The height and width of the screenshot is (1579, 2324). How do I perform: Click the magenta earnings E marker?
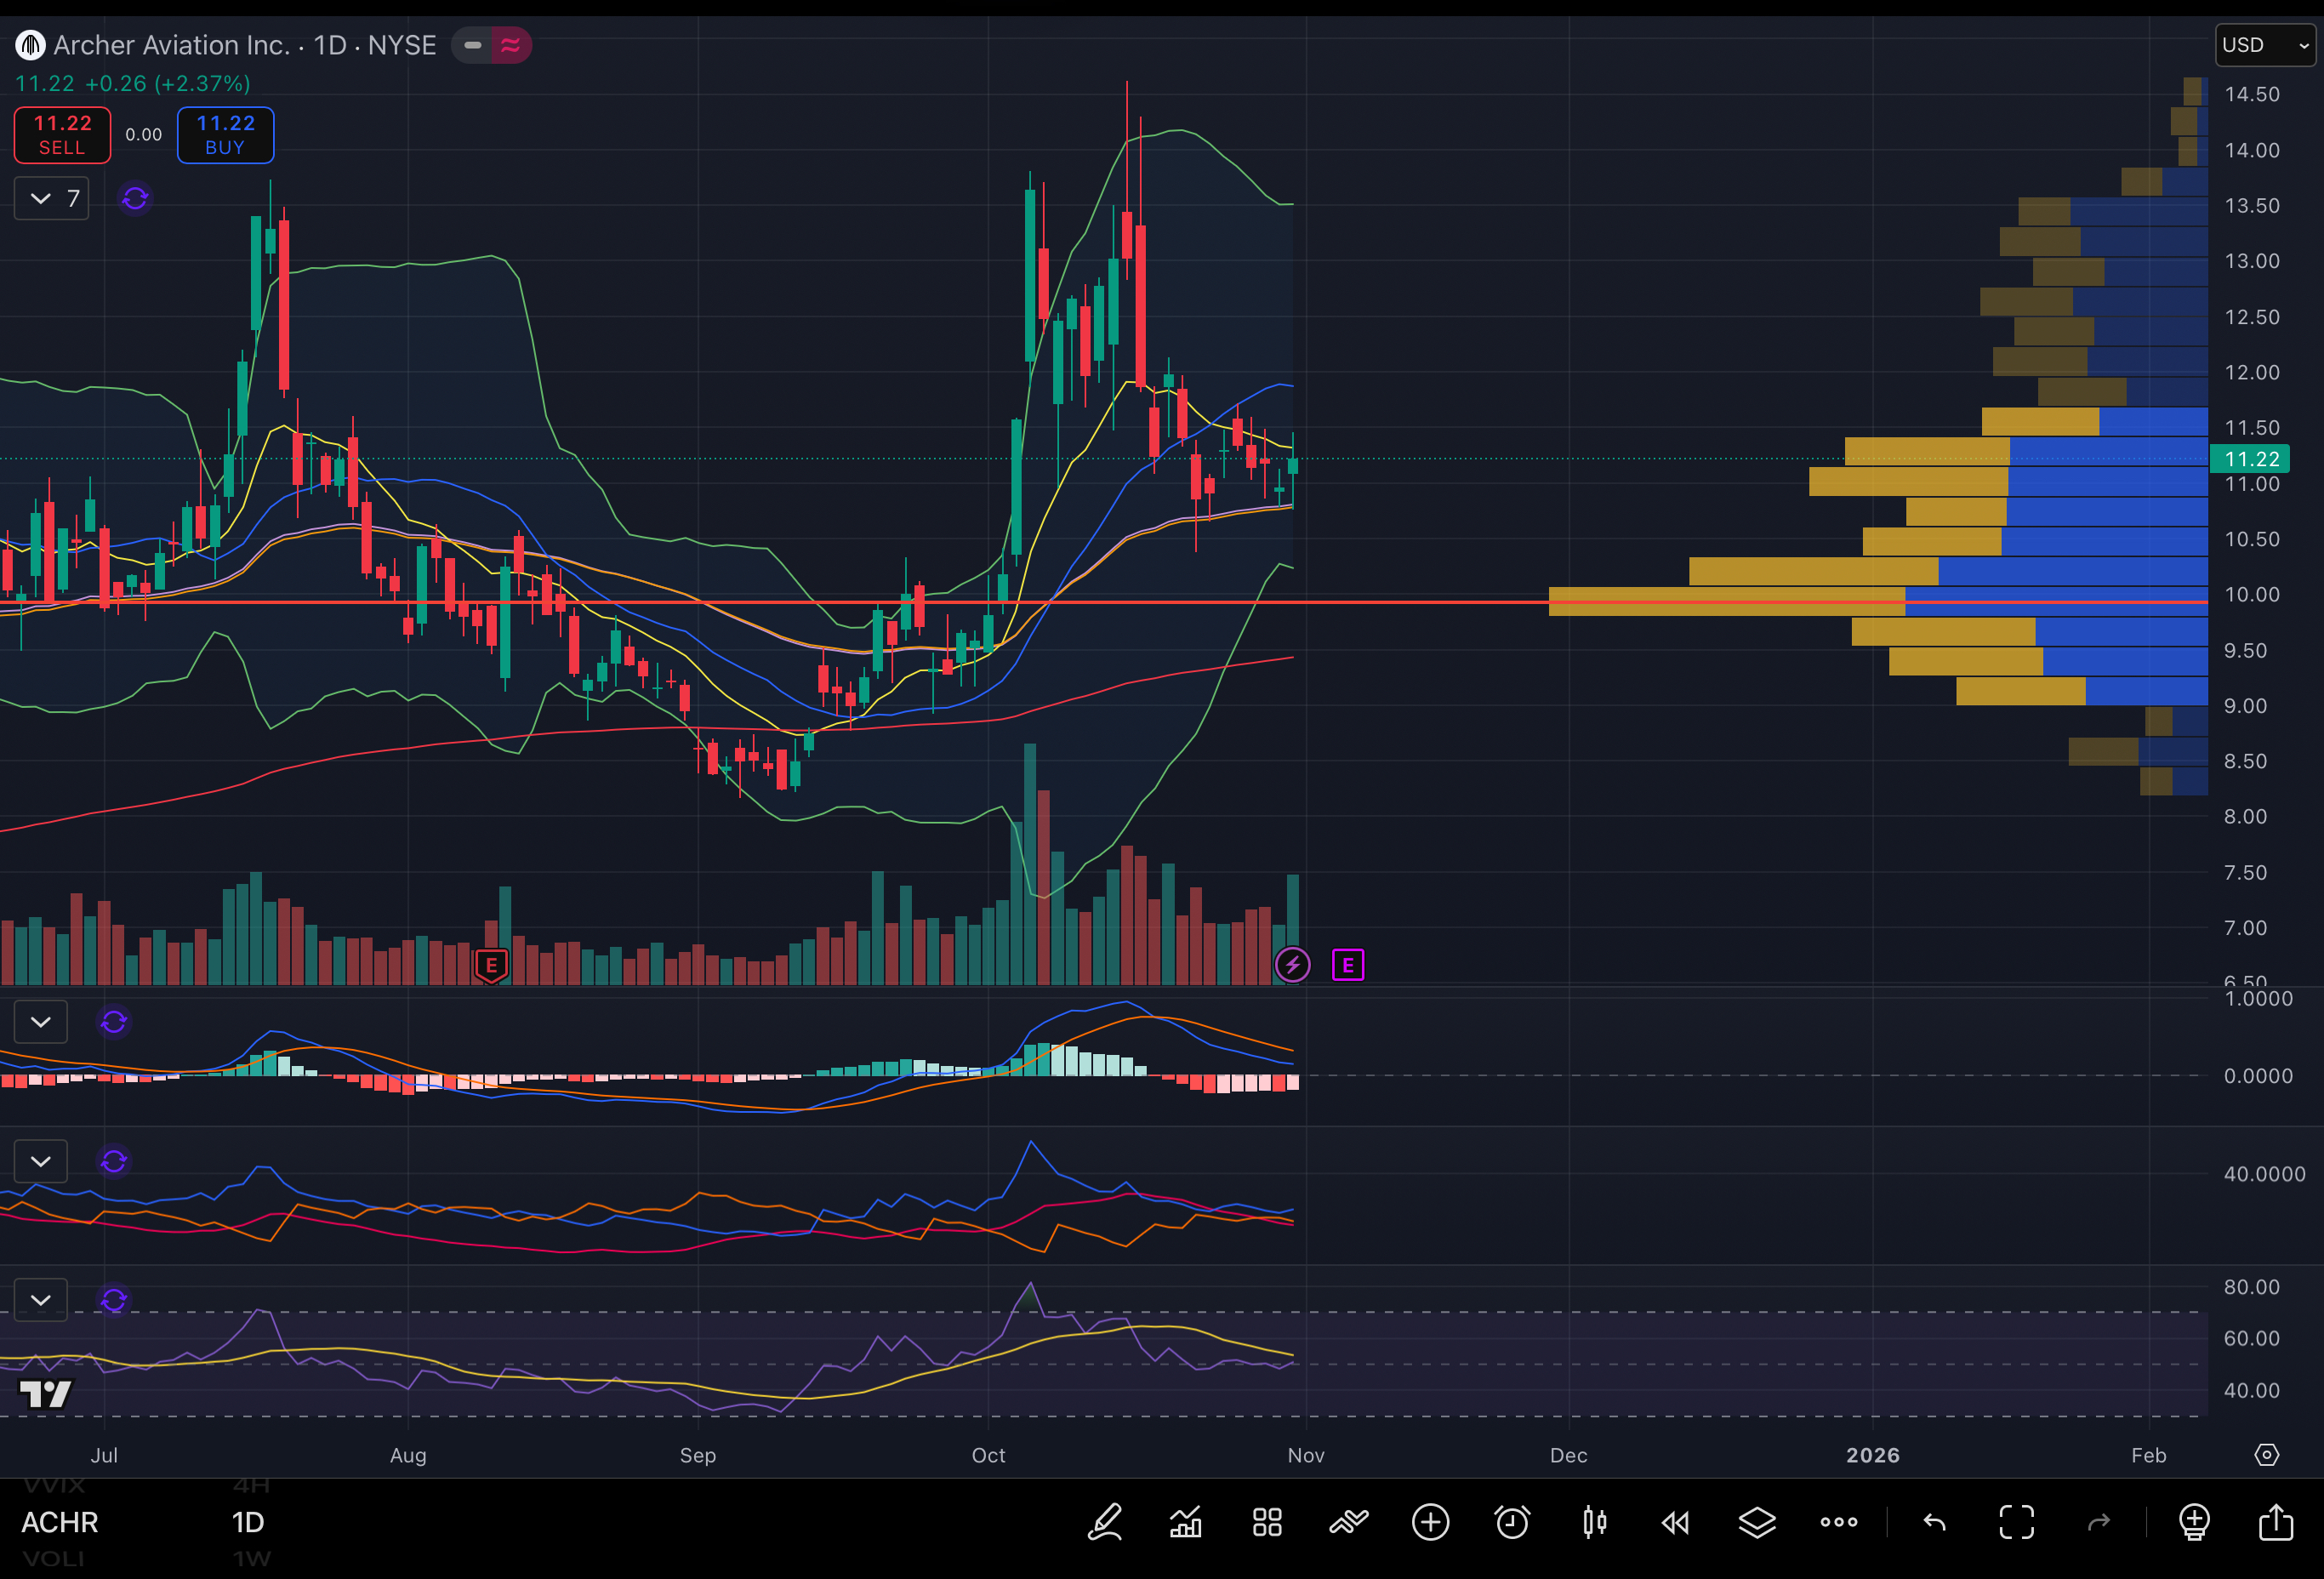pos(1348,965)
